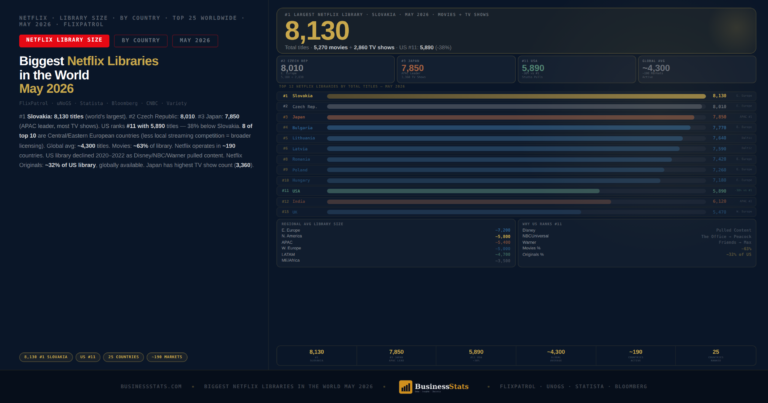
Task: Open the #2 Czech Rep 8,010 card
Action: pyautogui.click(x=336, y=69)
